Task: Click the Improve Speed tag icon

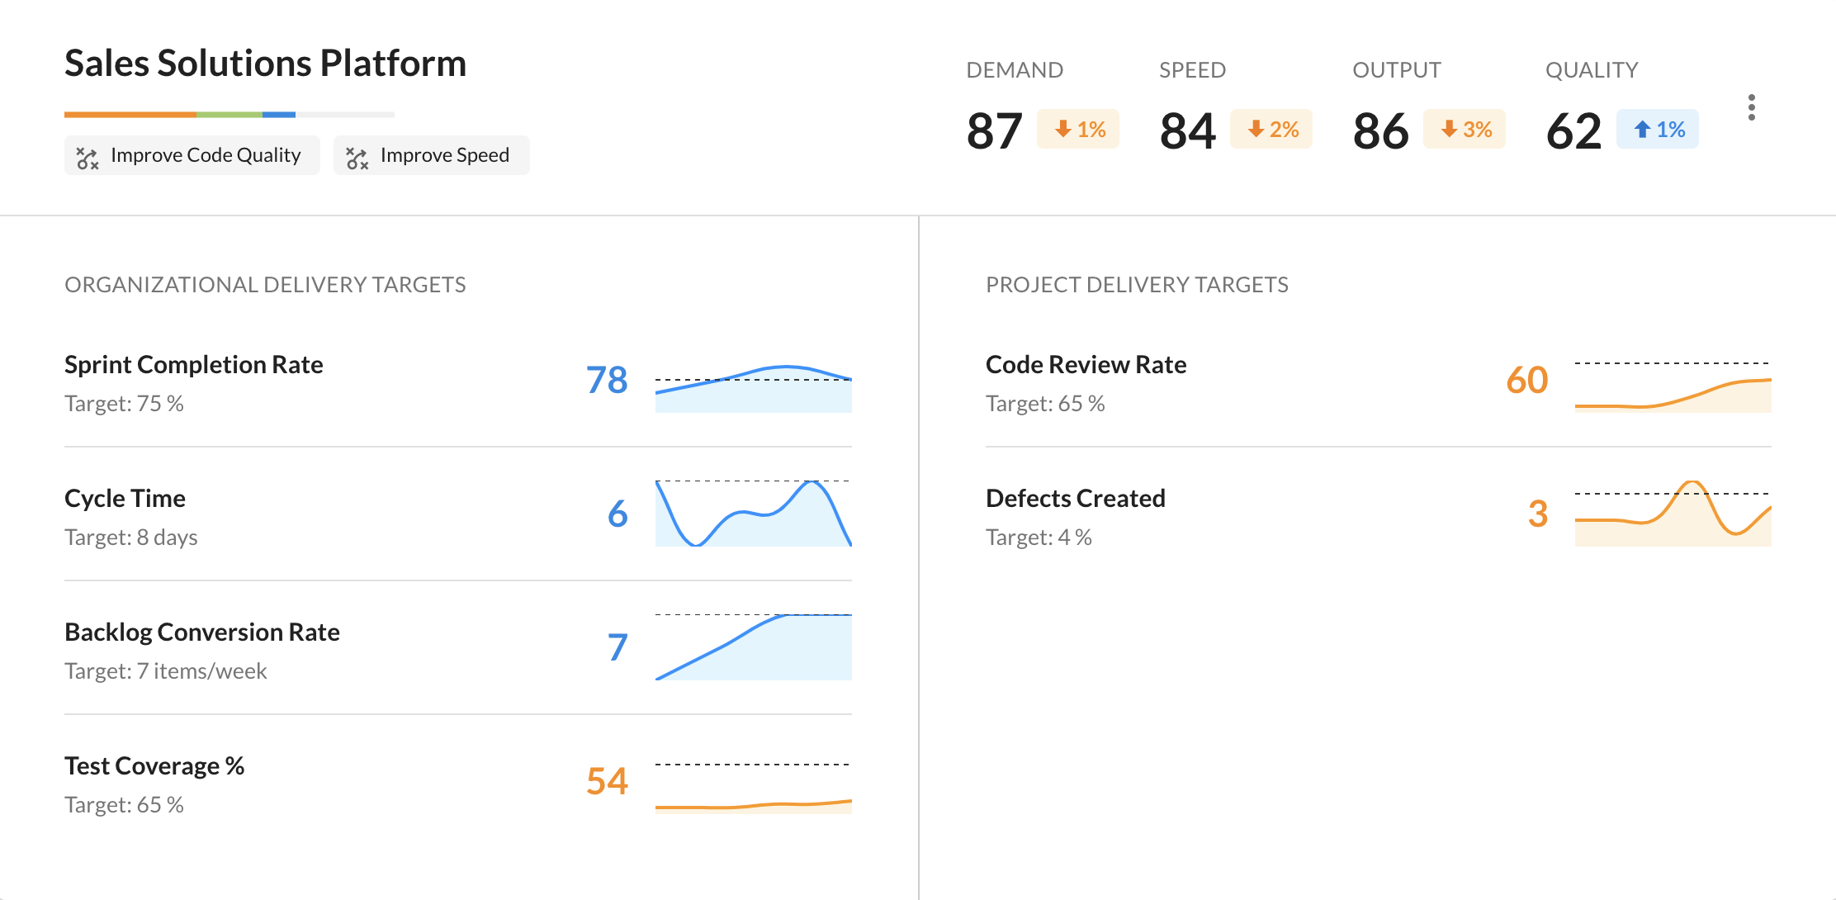Action: click(357, 157)
